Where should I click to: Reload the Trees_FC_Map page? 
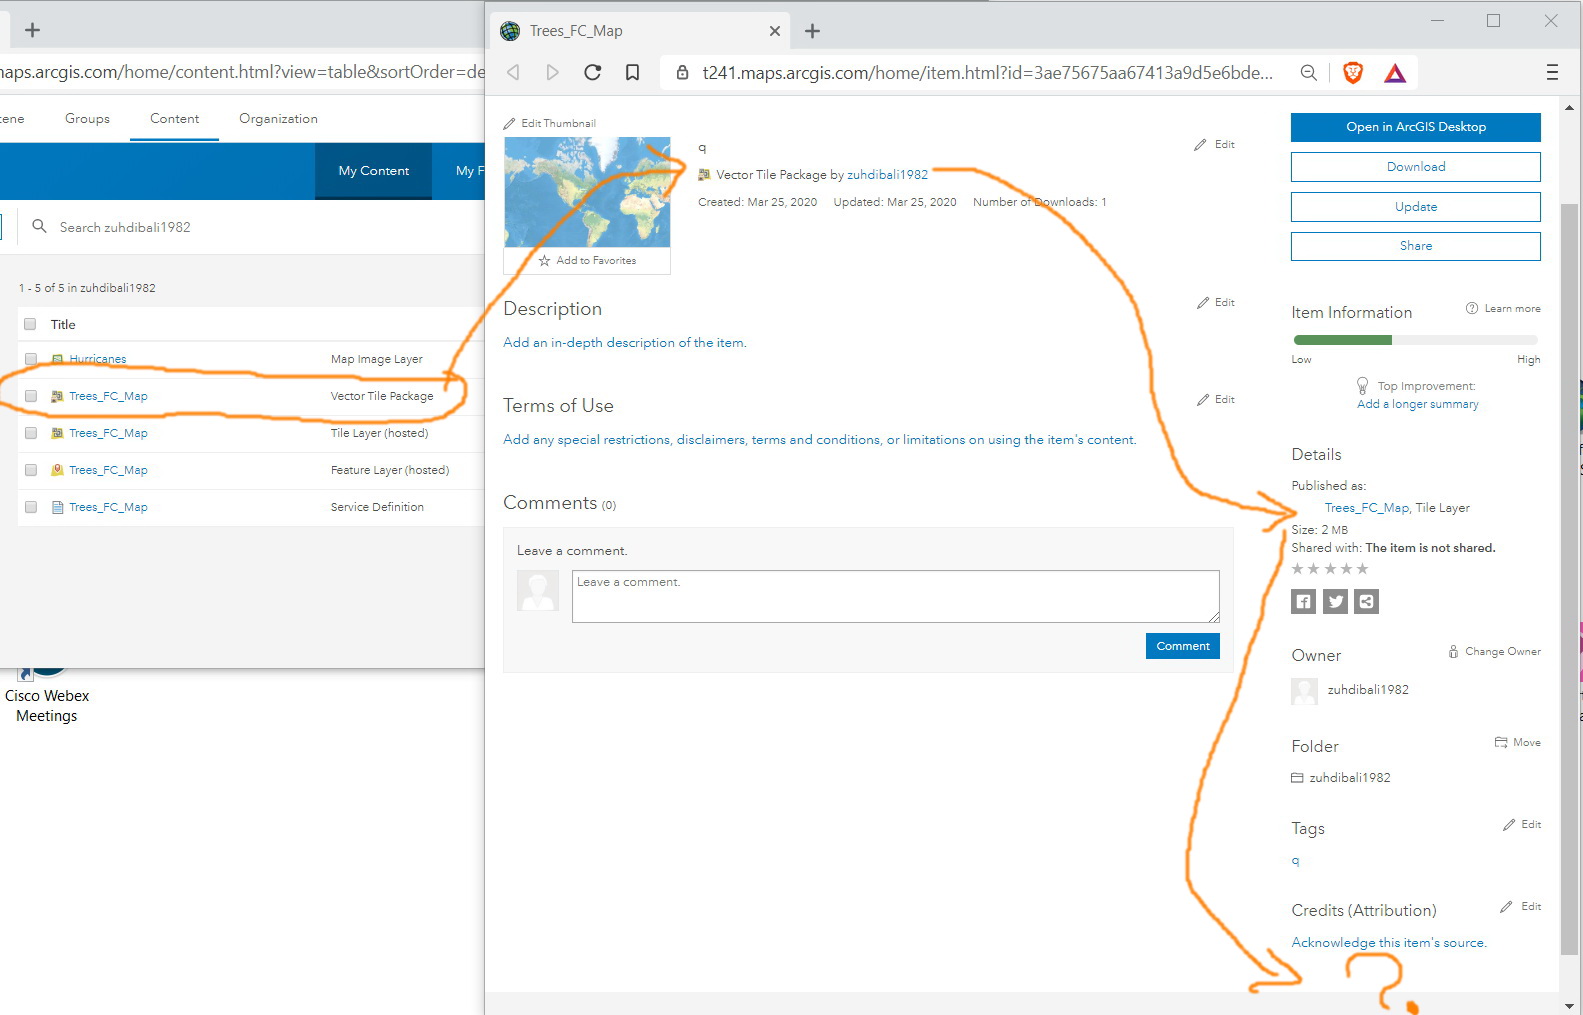[x=593, y=72]
